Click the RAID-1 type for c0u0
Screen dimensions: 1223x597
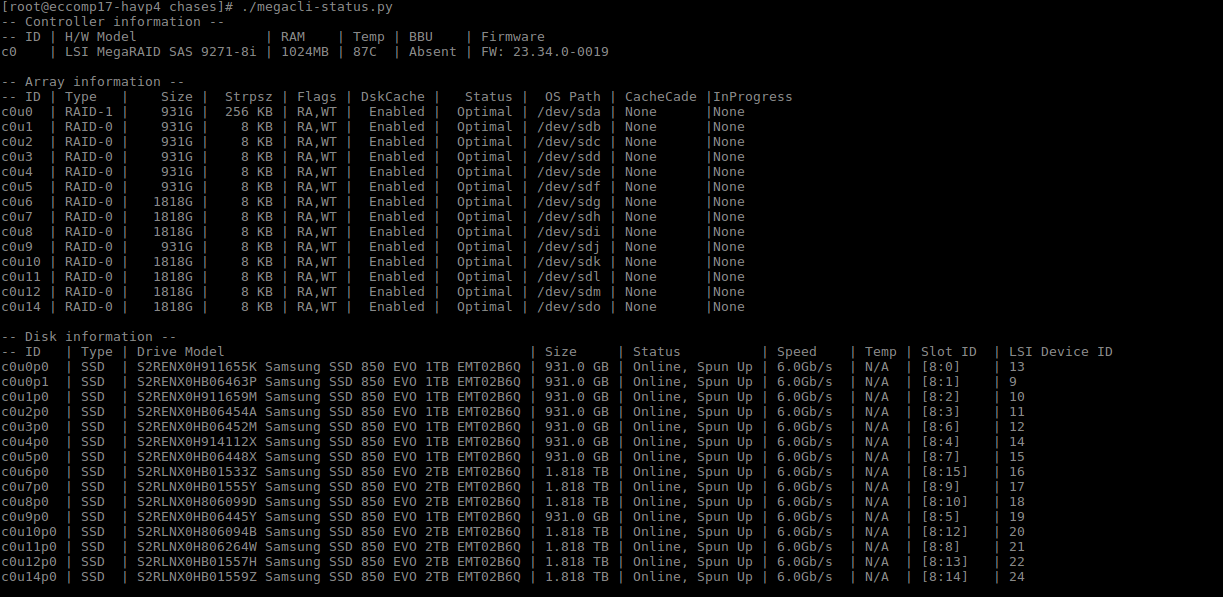tap(88, 112)
